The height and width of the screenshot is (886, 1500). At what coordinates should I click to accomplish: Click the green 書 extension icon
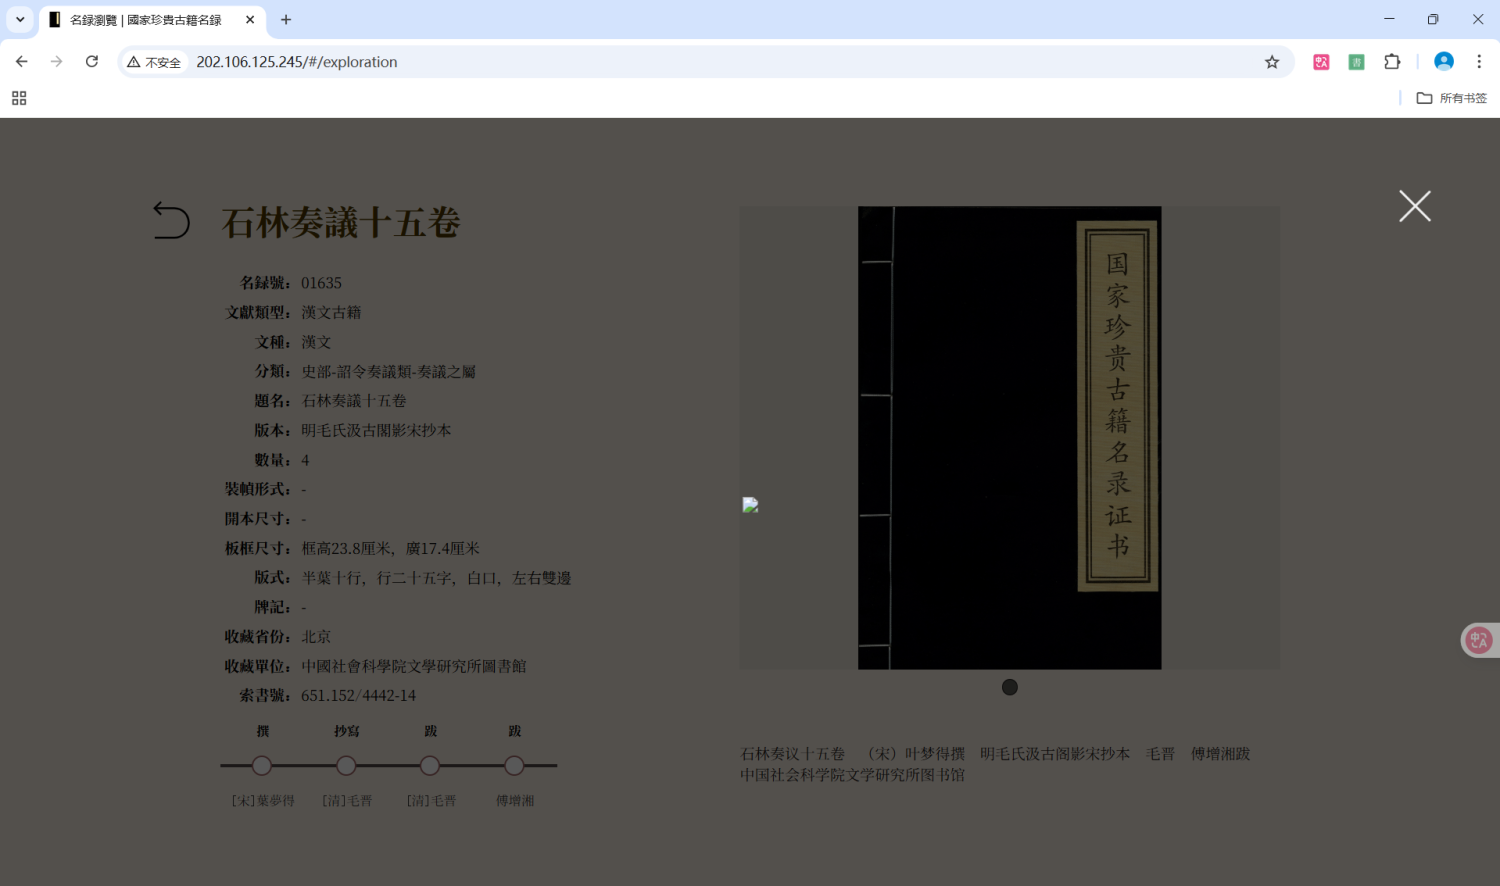tap(1356, 61)
